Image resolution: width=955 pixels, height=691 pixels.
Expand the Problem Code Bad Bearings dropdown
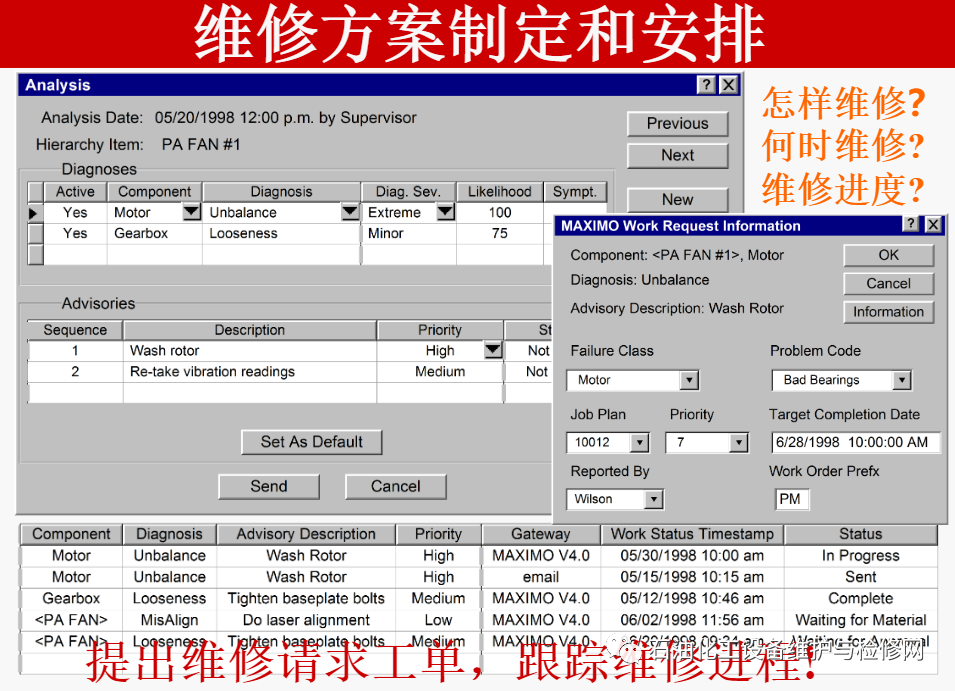pyautogui.click(x=901, y=381)
